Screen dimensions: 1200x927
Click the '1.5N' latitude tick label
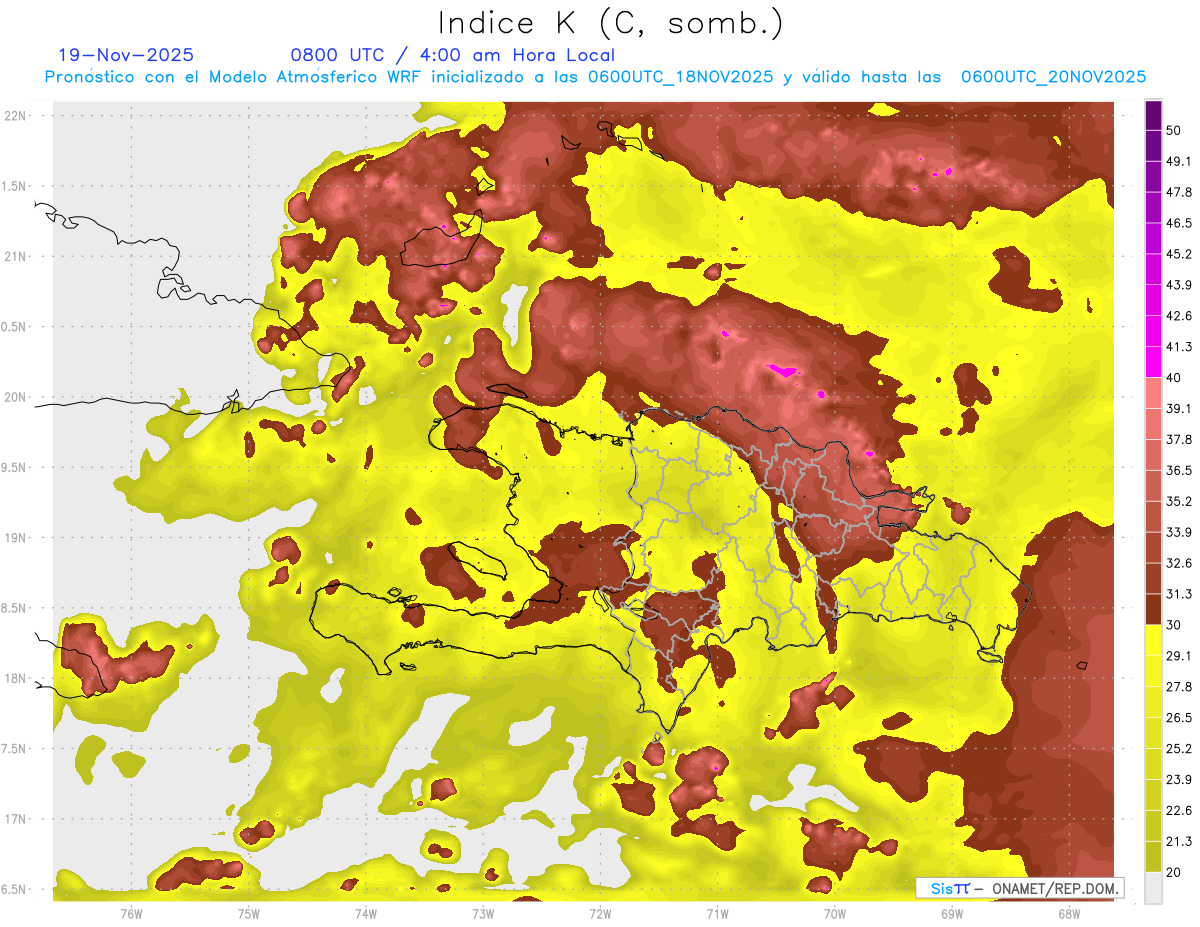tap(15, 187)
